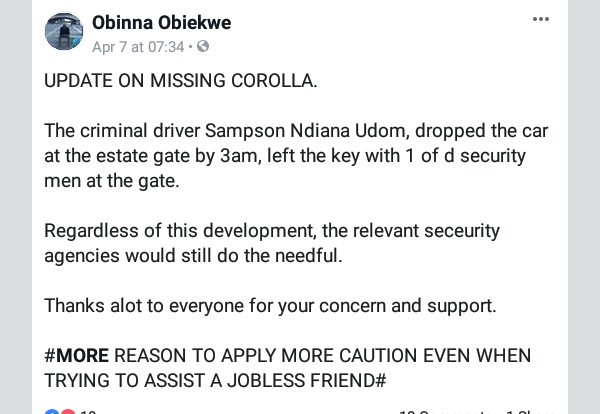Open the post options three-dot menu
This screenshot has width=600, height=414.
(x=541, y=20)
